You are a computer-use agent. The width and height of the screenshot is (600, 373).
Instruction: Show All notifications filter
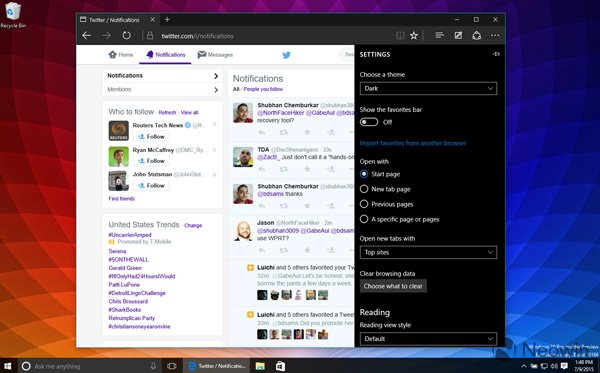pyautogui.click(x=236, y=89)
